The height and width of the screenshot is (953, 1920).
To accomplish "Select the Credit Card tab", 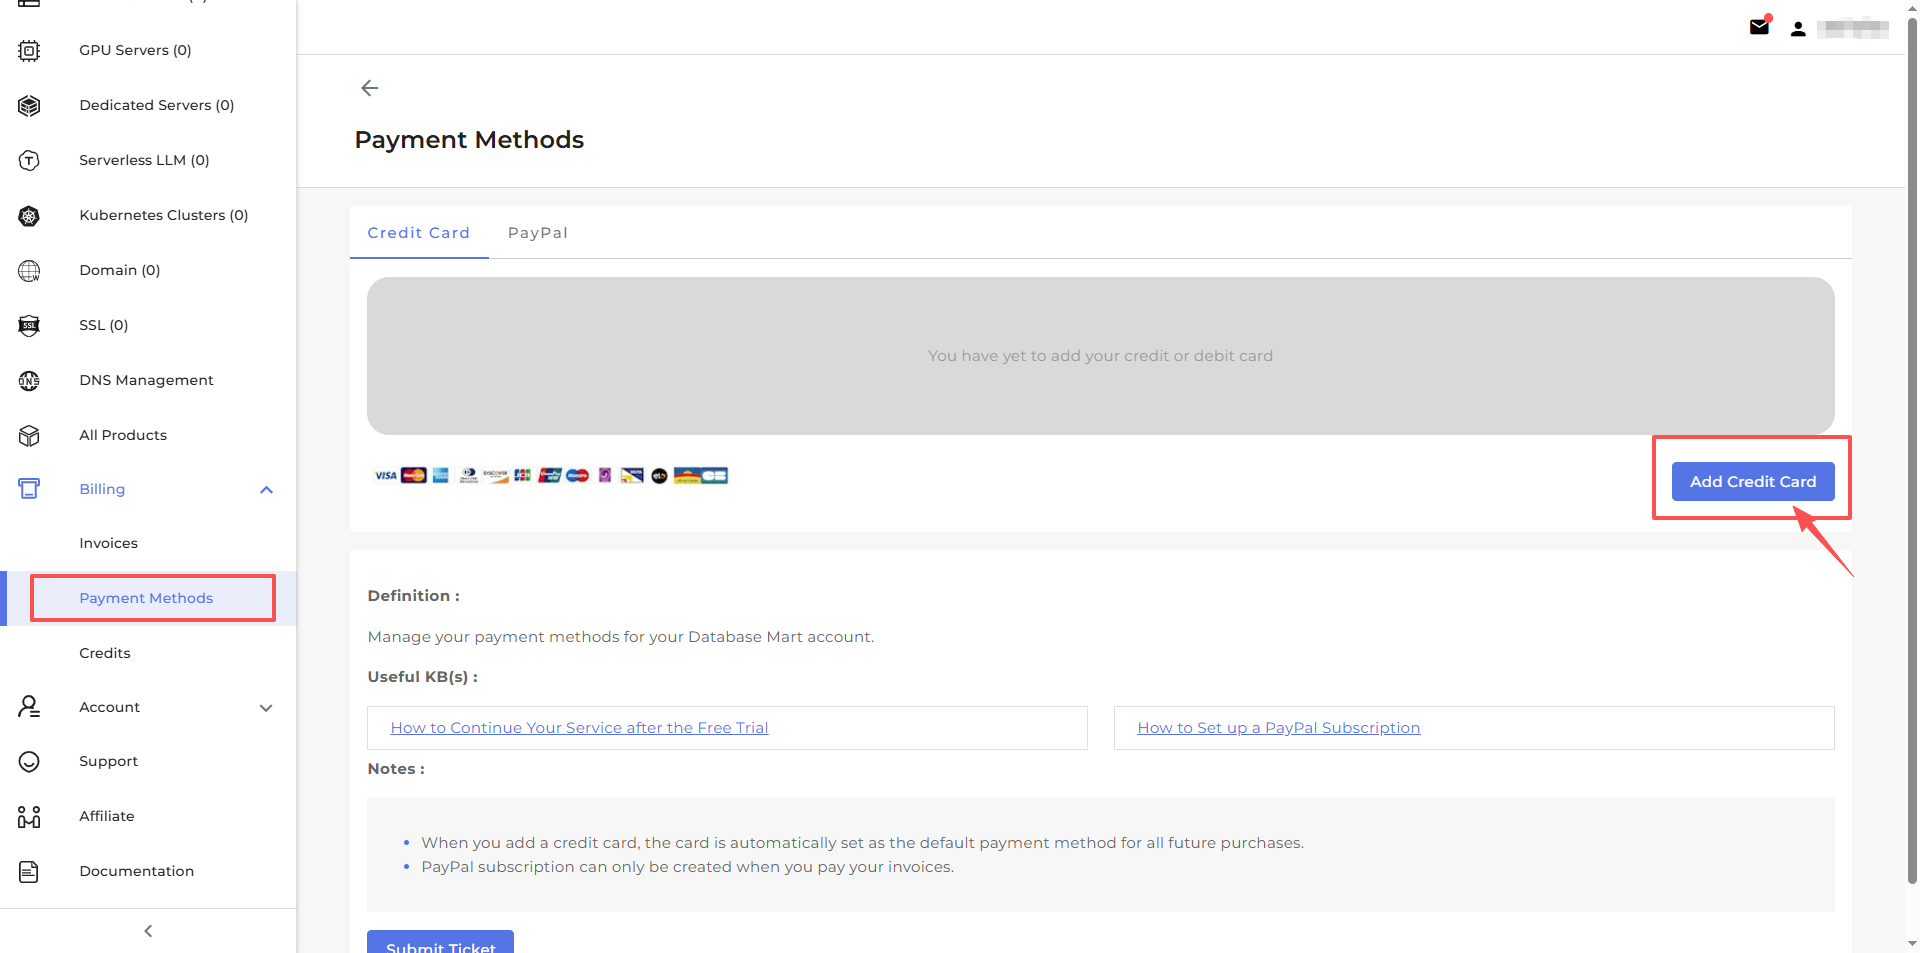I will point(418,233).
